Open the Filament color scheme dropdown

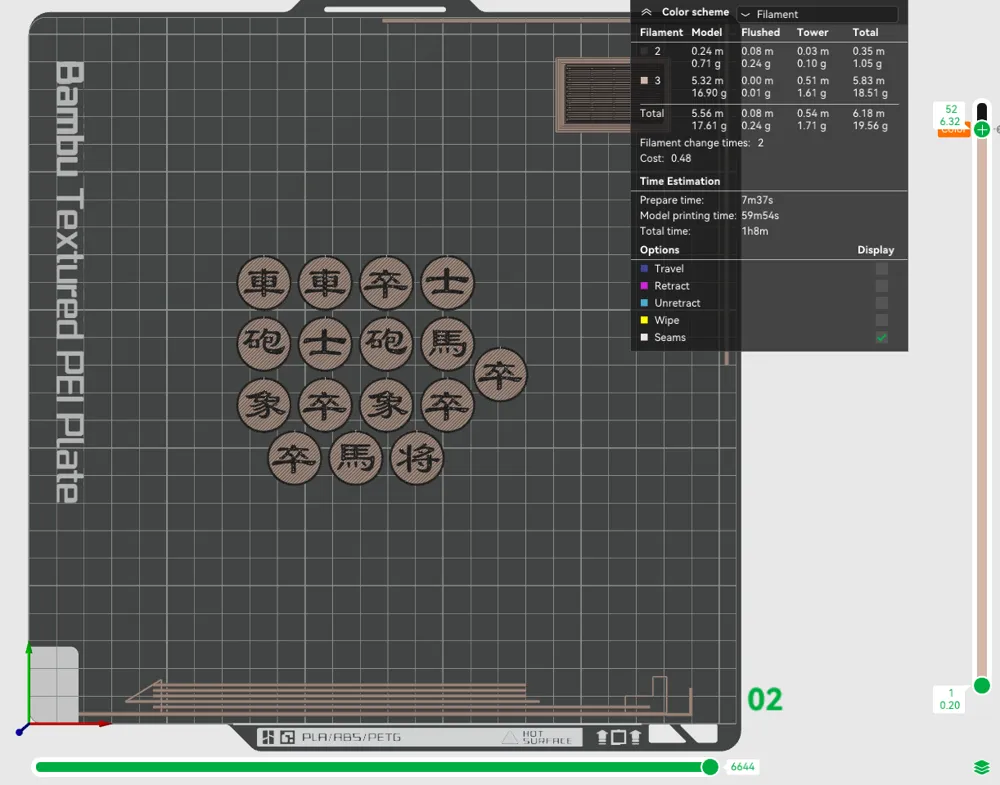(817, 14)
